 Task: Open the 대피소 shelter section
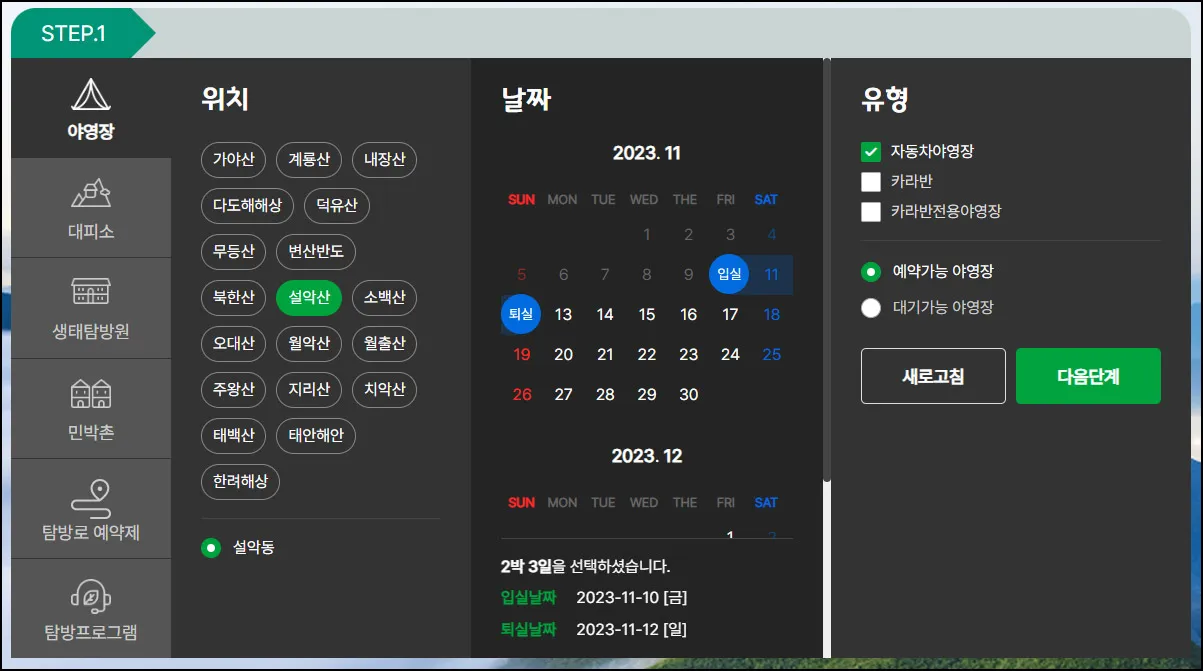pyautogui.click(x=92, y=207)
